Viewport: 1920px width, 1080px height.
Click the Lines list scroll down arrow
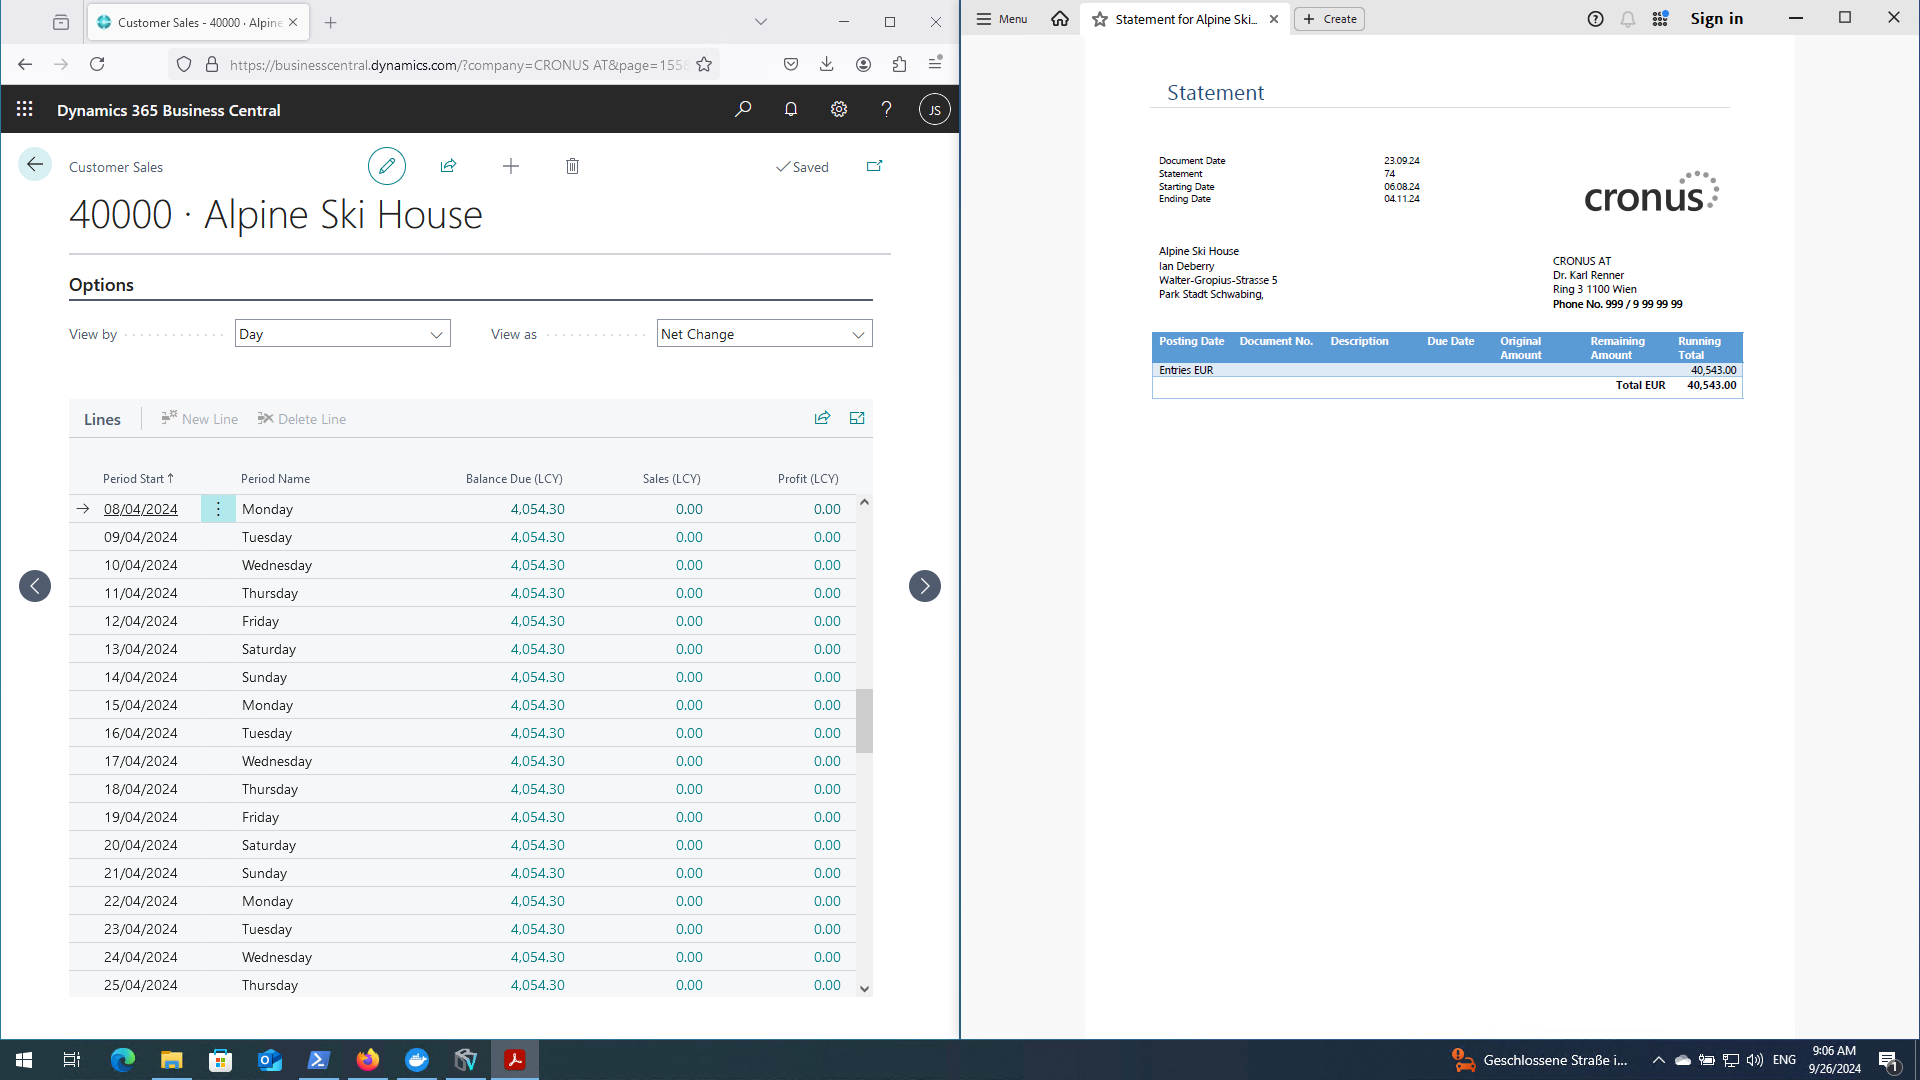click(x=864, y=988)
